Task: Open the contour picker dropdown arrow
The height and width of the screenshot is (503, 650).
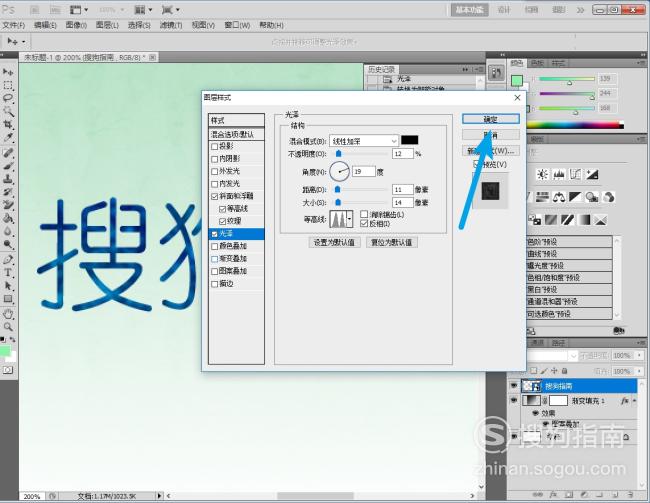Action: (350, 219)
